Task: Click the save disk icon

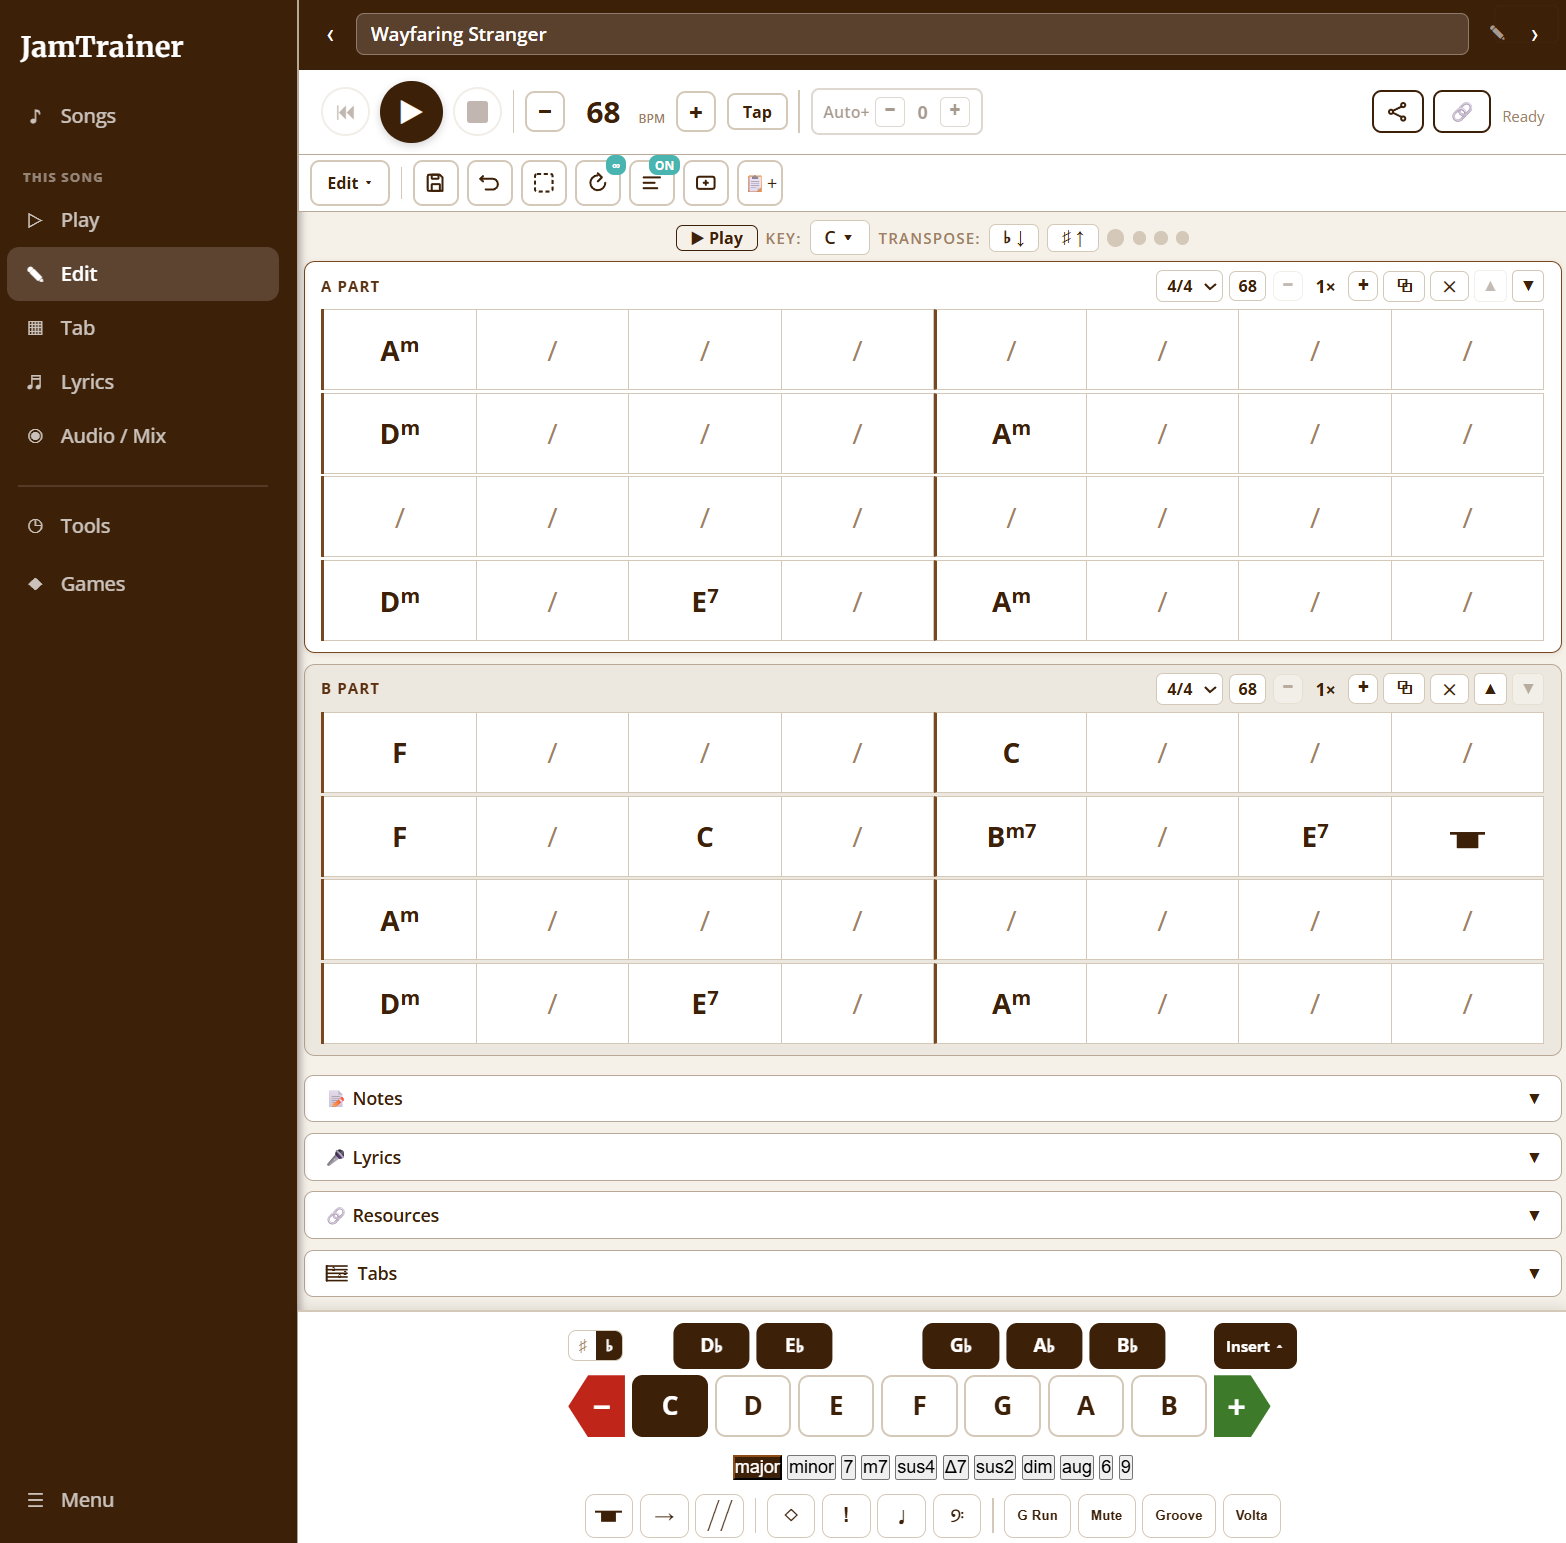Action: (435, 183)
